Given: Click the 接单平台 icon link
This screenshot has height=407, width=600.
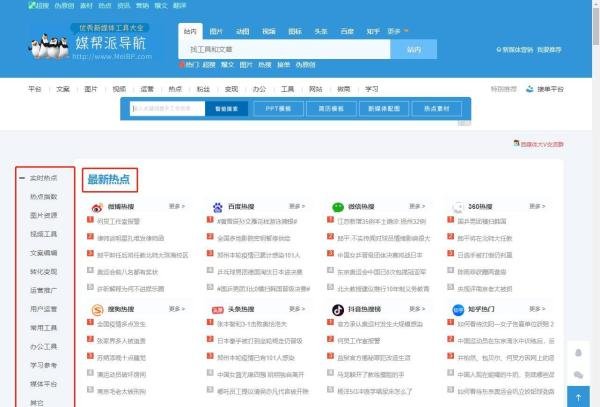Looking at the screenshot, I should (545, 89).
